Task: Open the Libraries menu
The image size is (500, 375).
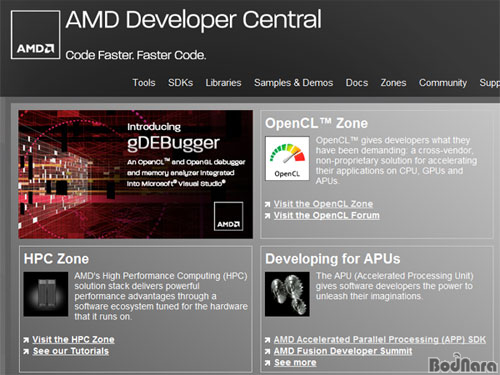Action: 223,83
